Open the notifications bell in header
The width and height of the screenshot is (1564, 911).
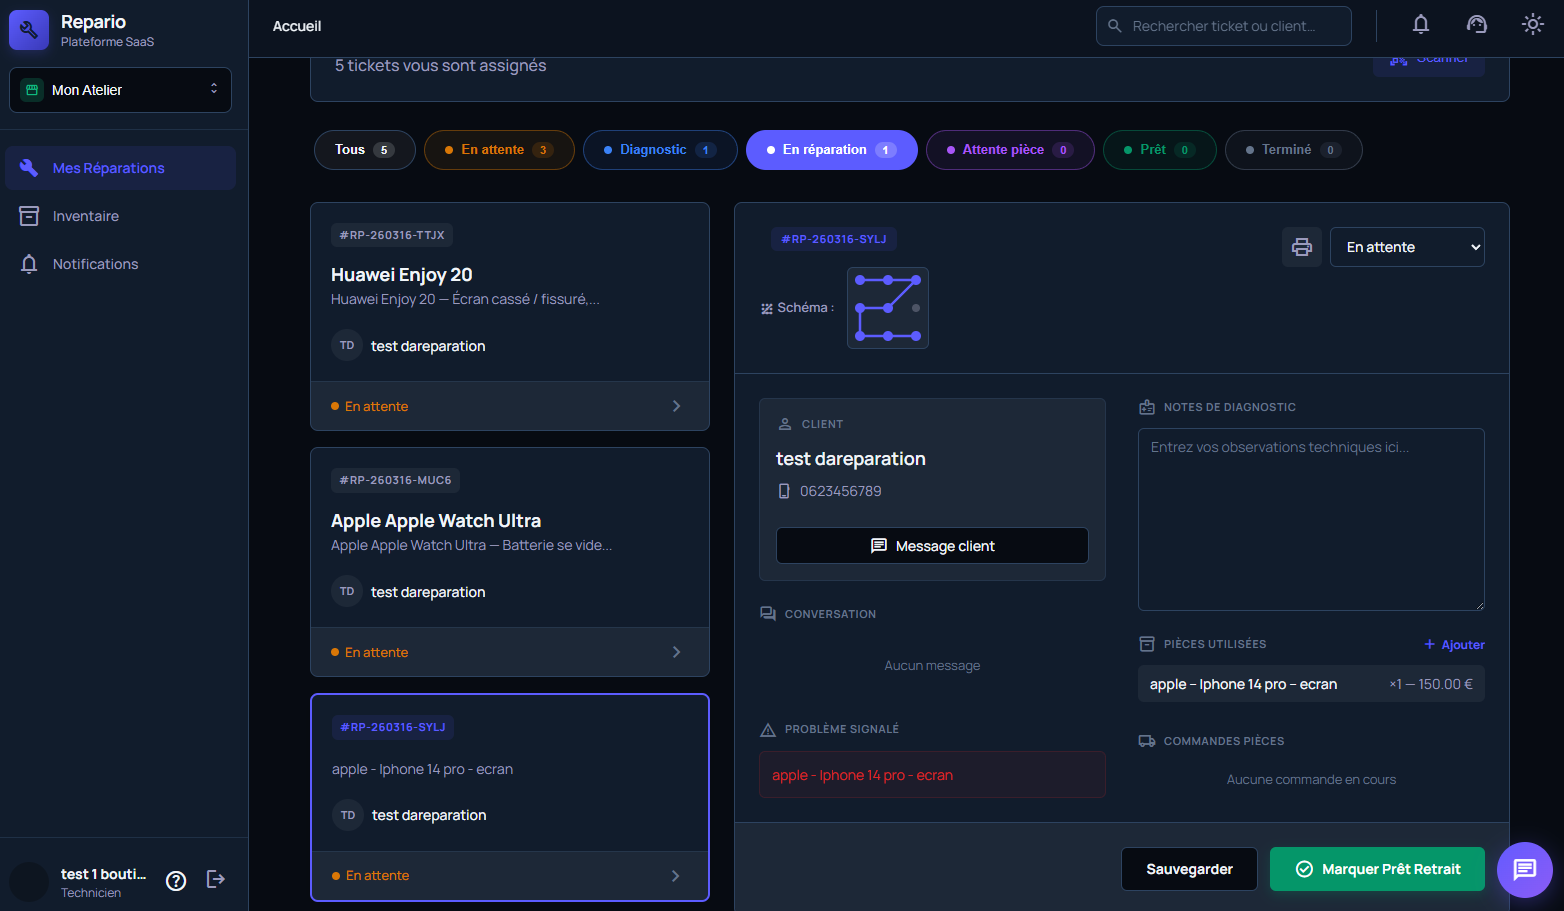coord(1420,25)
